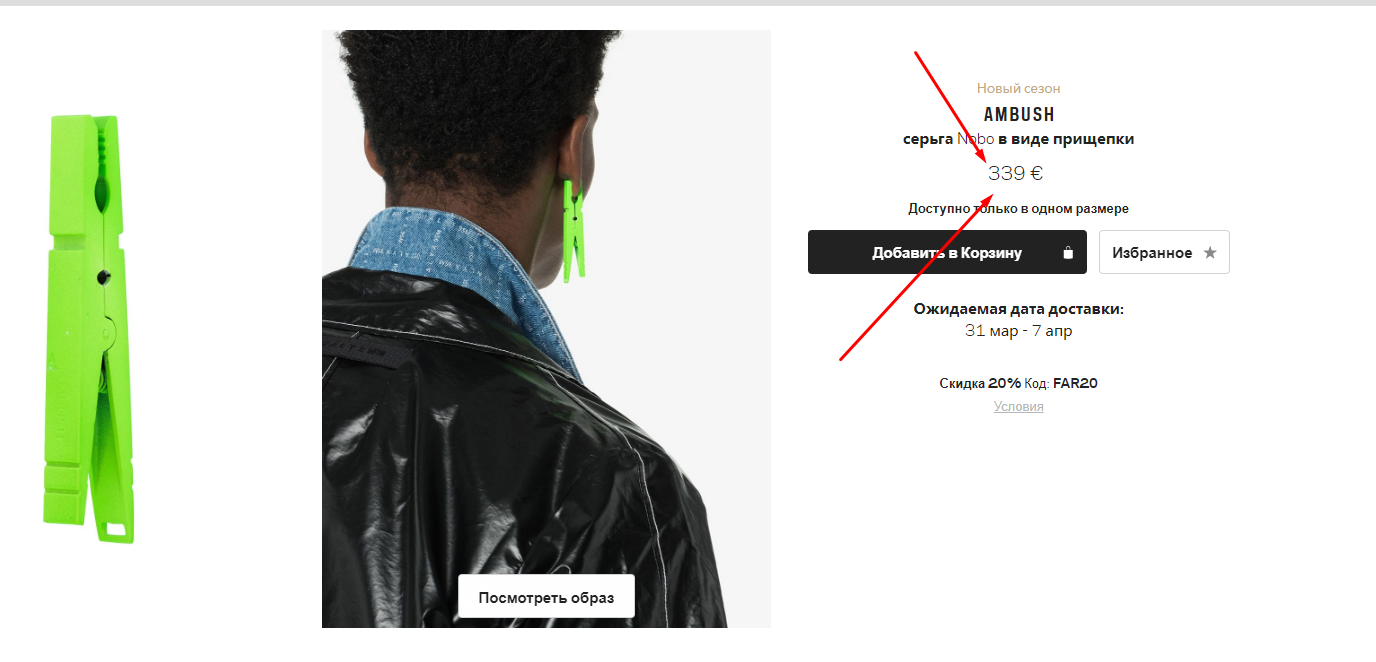Save product to Избранное
Viewport: 1376px width, 662px height.
1164,252
